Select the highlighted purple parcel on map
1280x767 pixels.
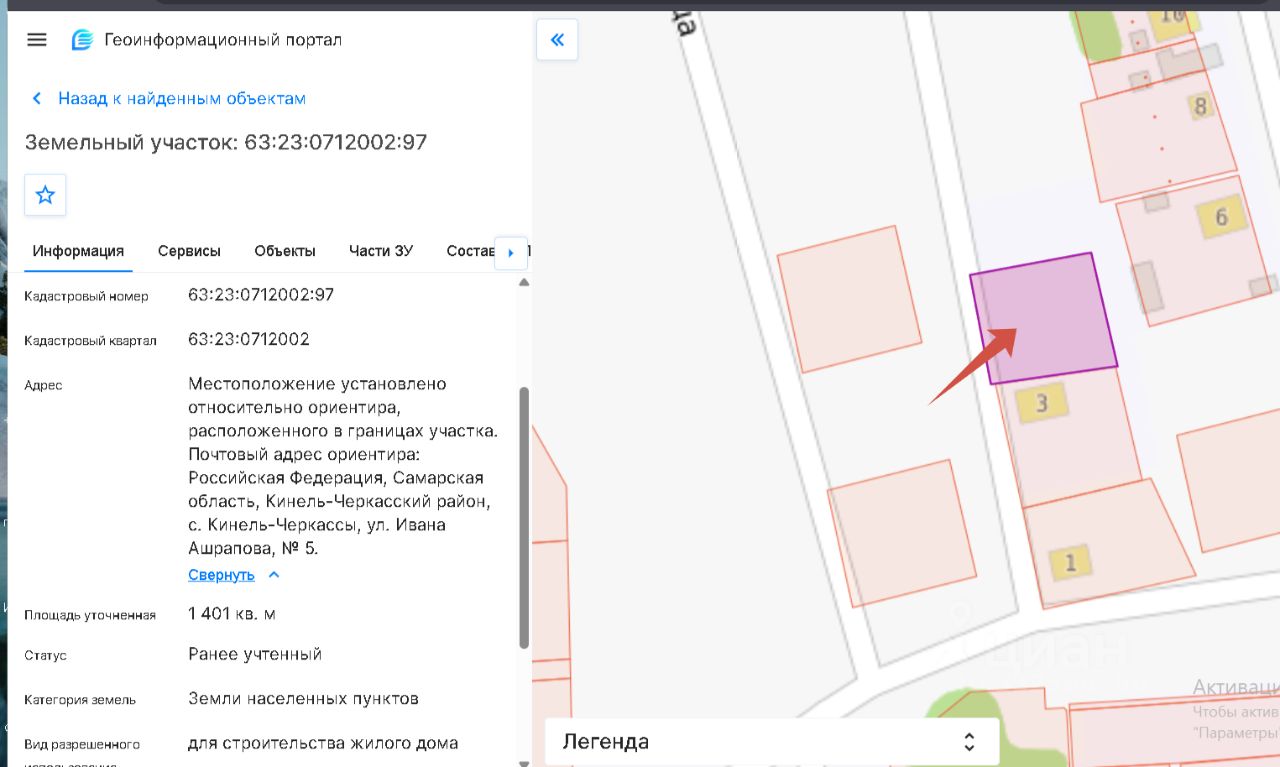1044,318
